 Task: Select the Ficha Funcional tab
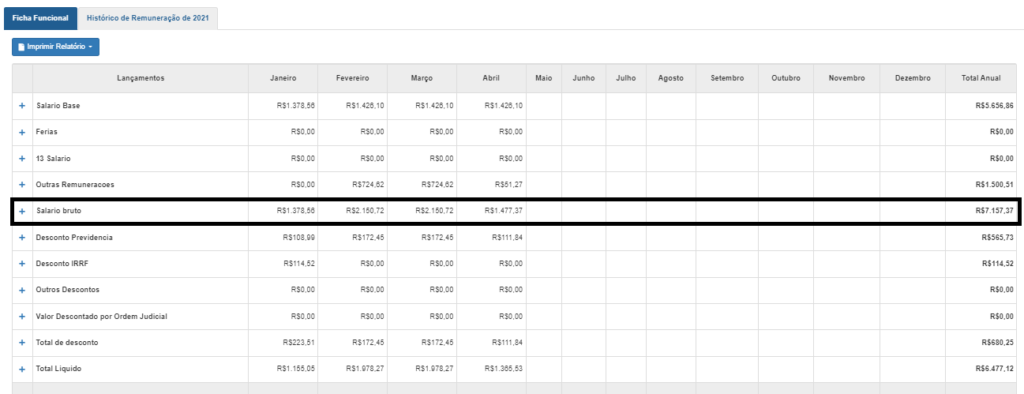40,18
